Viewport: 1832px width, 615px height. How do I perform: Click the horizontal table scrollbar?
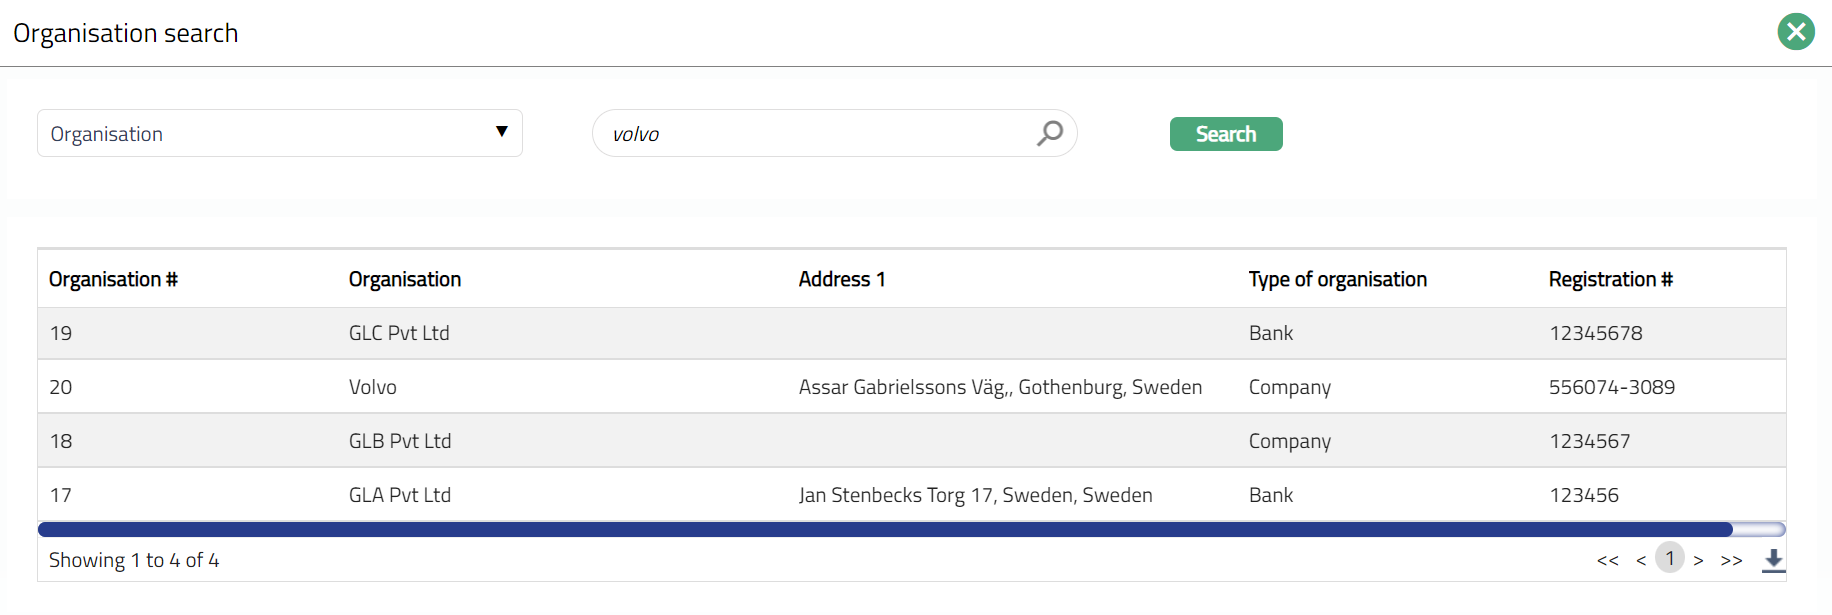pos(885,529)
